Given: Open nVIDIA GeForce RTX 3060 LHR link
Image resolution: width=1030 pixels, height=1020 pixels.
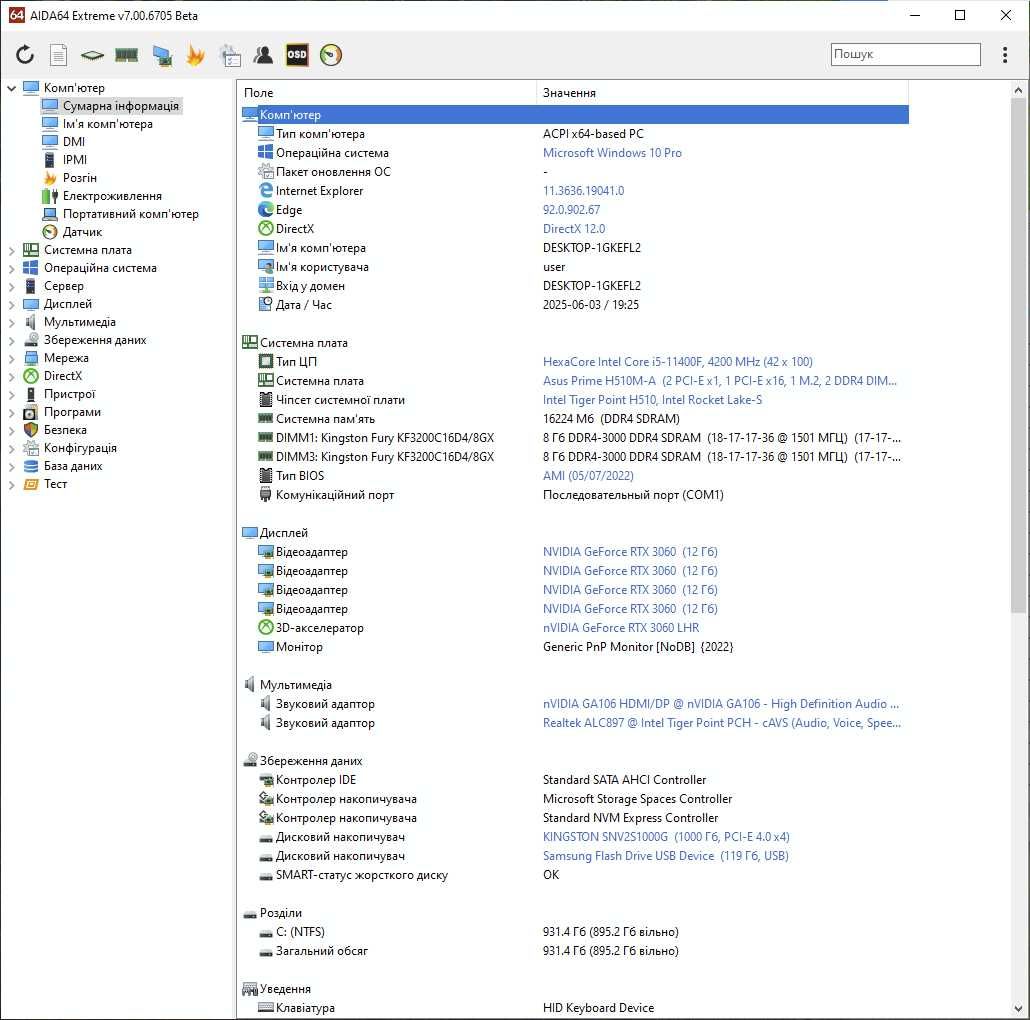Looking at the screenshot, I should click(x=621, y=627).
